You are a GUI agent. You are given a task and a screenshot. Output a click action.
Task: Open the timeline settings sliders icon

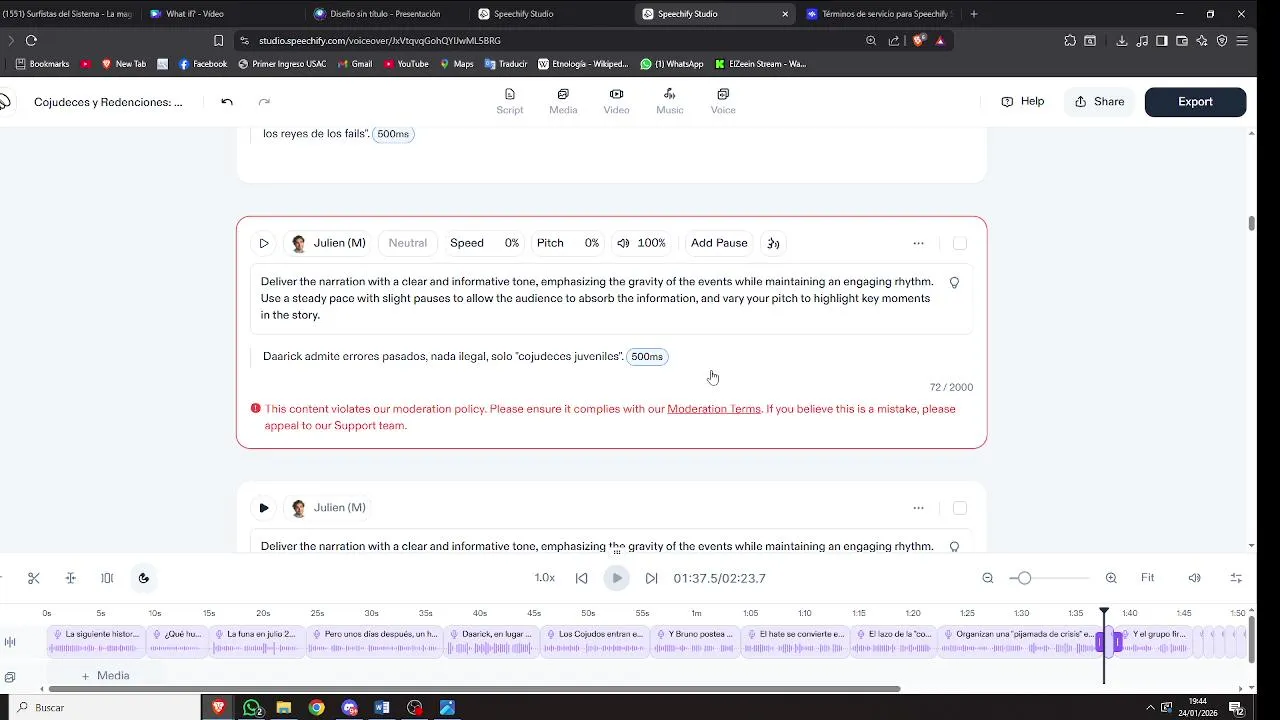coord(1236,578)
